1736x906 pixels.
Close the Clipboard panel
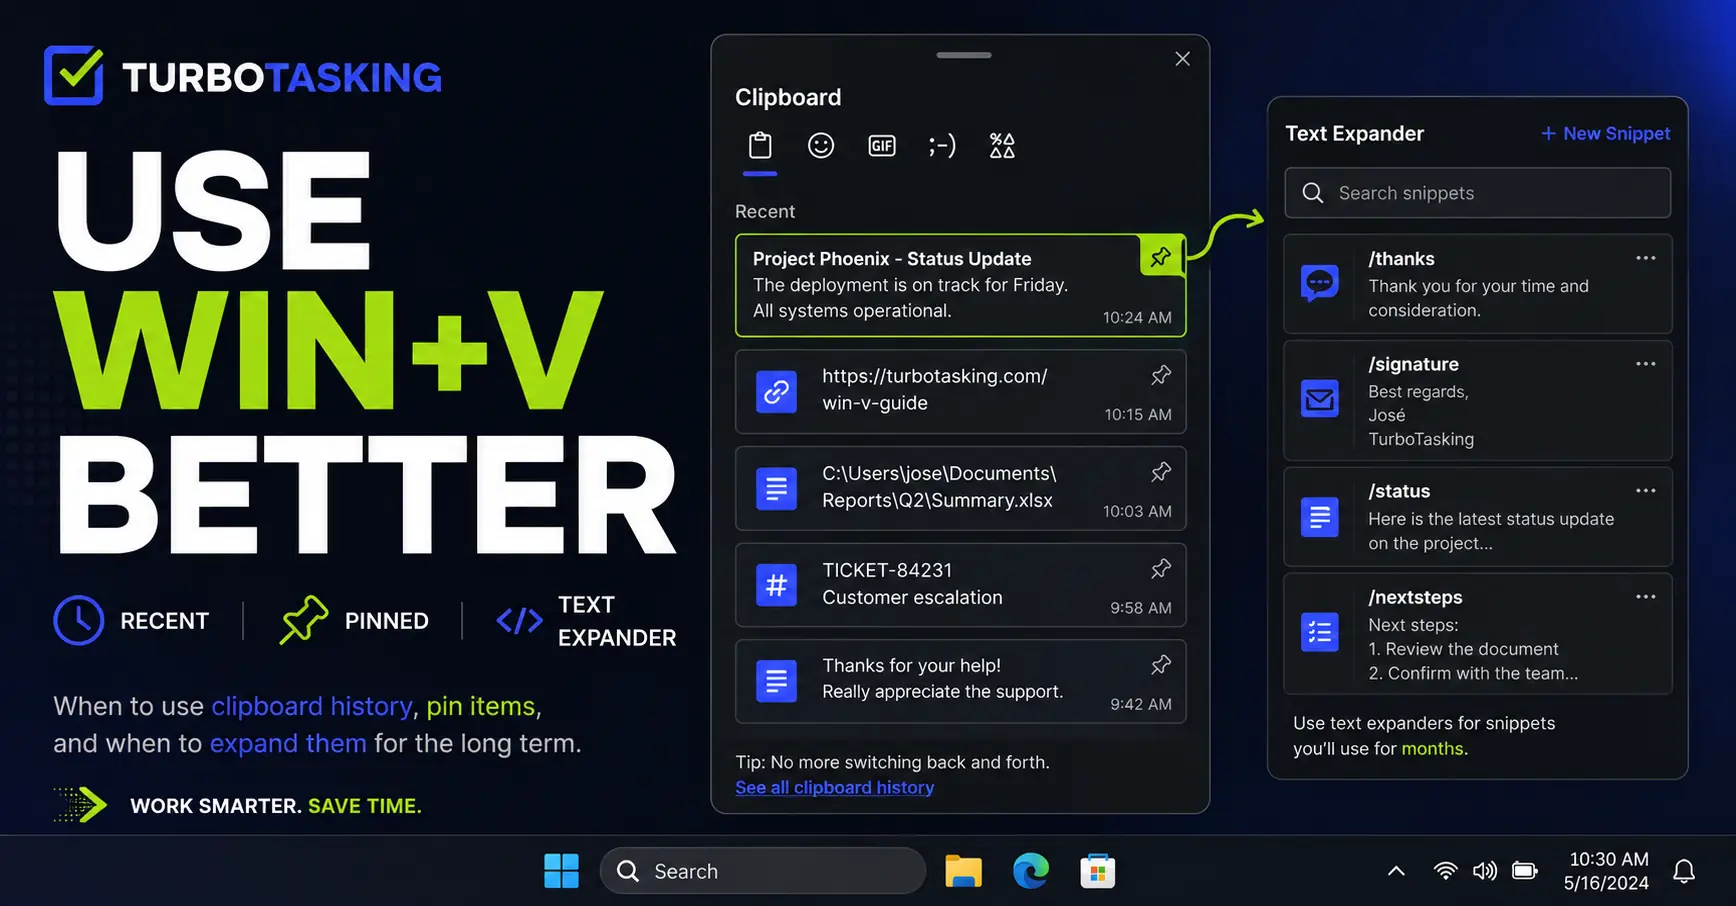click(1182, 59)
